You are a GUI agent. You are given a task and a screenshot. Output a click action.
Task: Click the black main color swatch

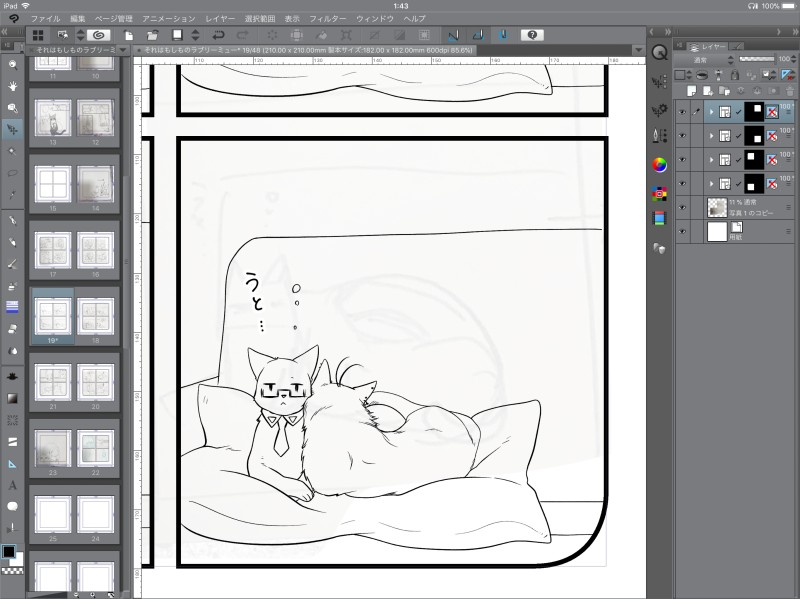point(9,552)
